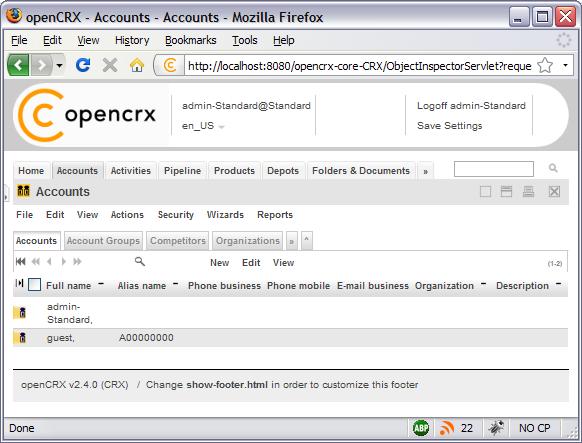
Task: Go back with the green Back arrow
Action: pyautogui.click(x=18, y=65)
